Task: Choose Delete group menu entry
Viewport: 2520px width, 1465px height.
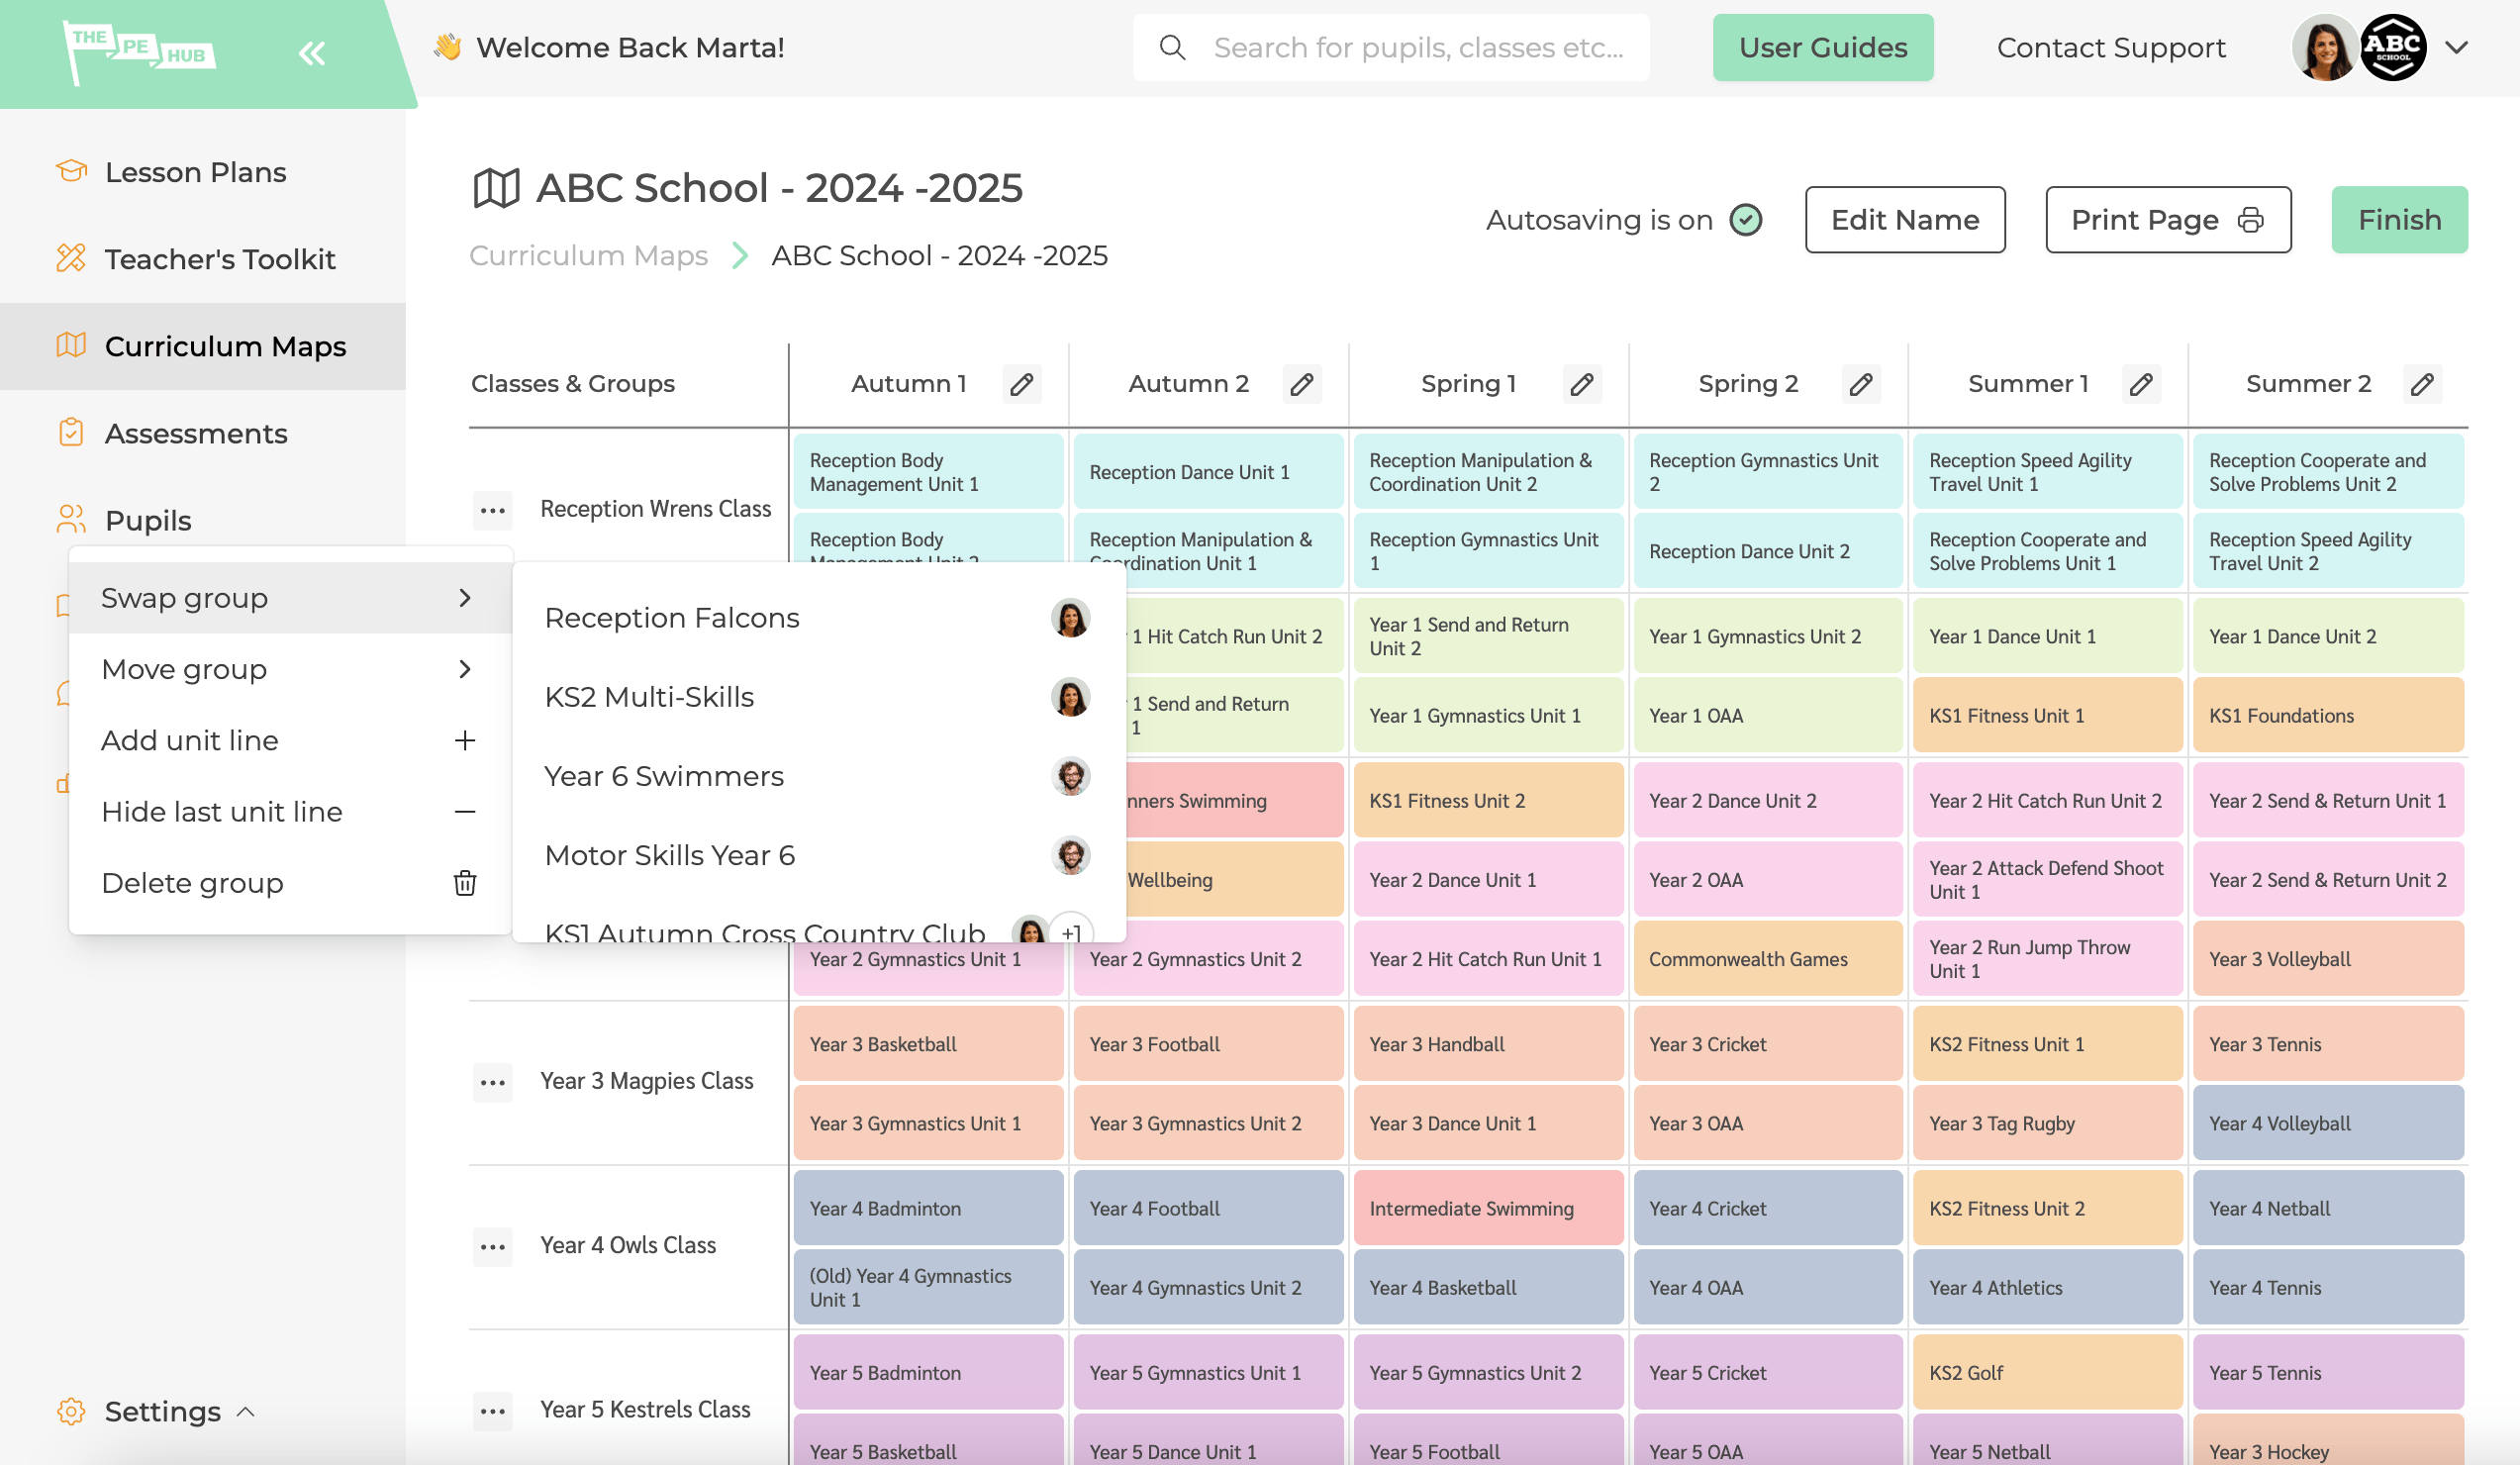Action: click(x=290, y=883)
